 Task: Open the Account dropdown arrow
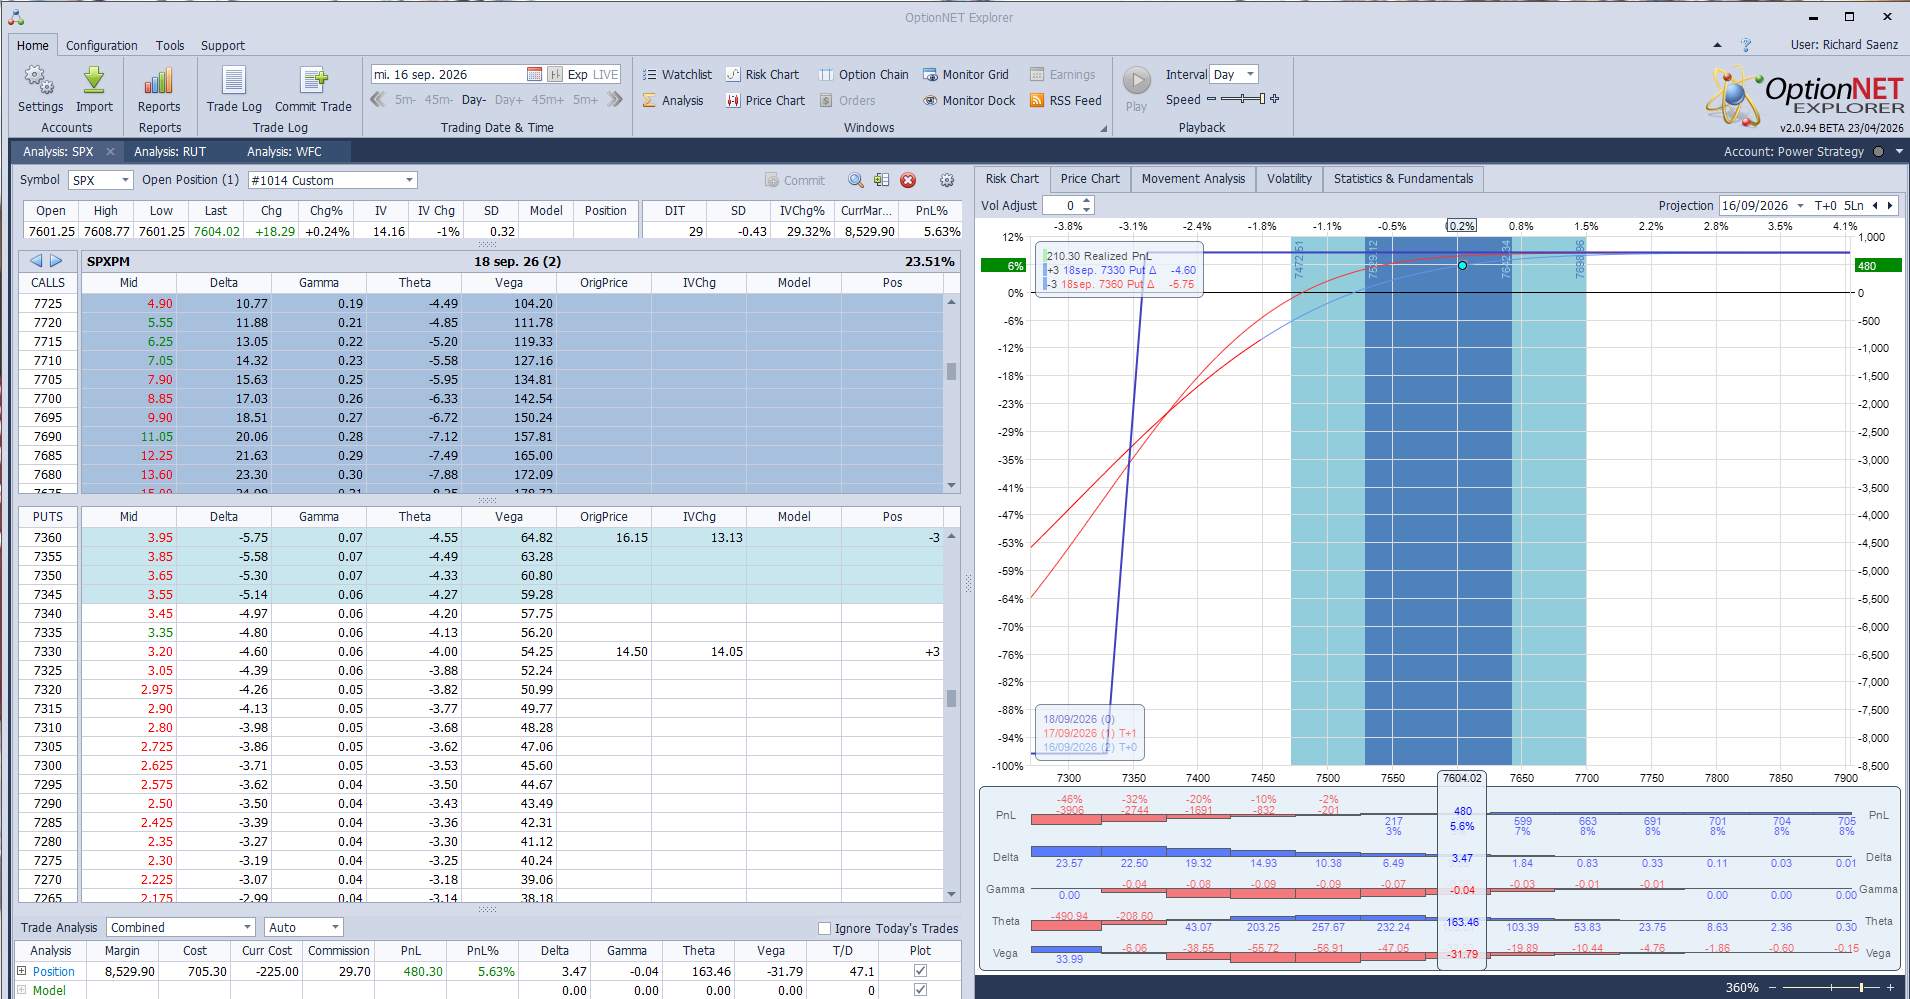(1899, 152)
